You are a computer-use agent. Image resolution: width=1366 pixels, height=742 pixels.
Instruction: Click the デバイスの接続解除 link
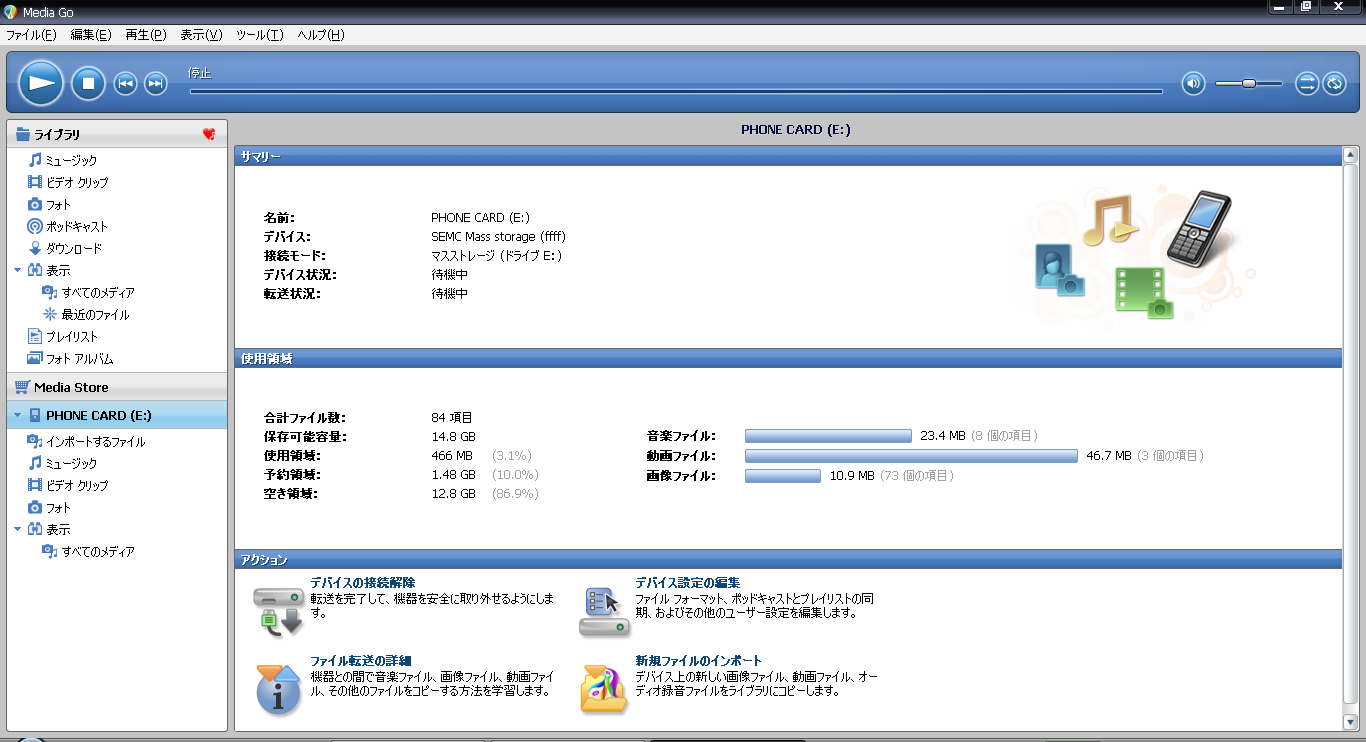pyautogui.click(x=362, y=582)
